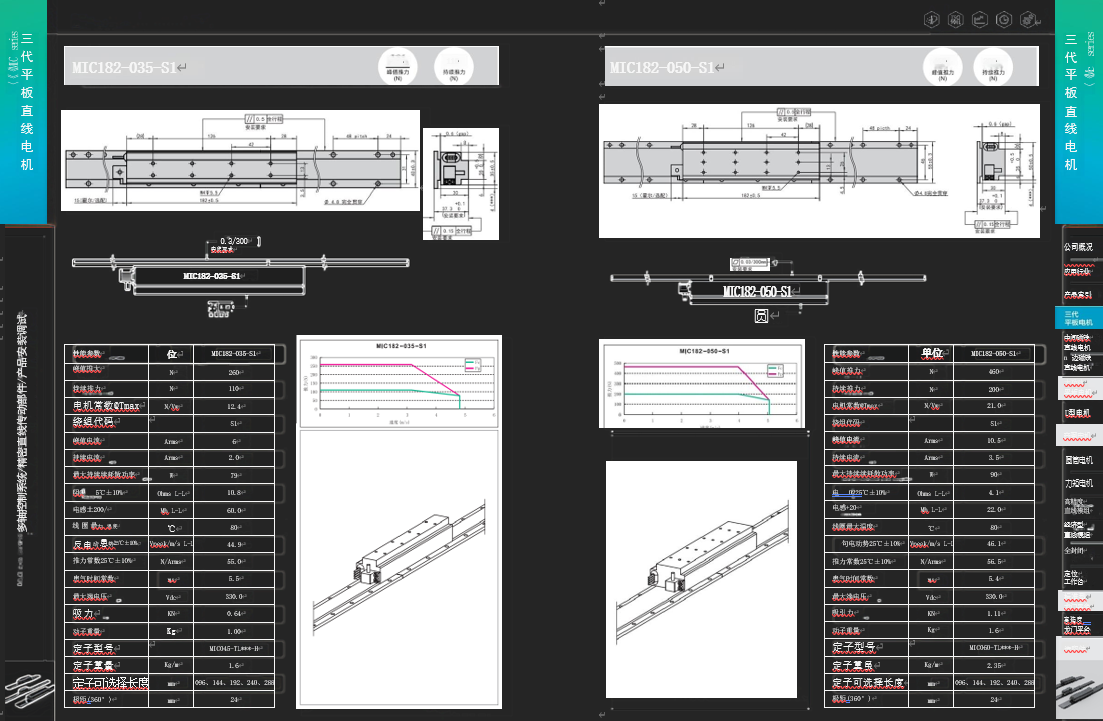Click the value 10.5 in the 050 table
The height and width of the screenshot is (721, 1103).
coord(994,440)
